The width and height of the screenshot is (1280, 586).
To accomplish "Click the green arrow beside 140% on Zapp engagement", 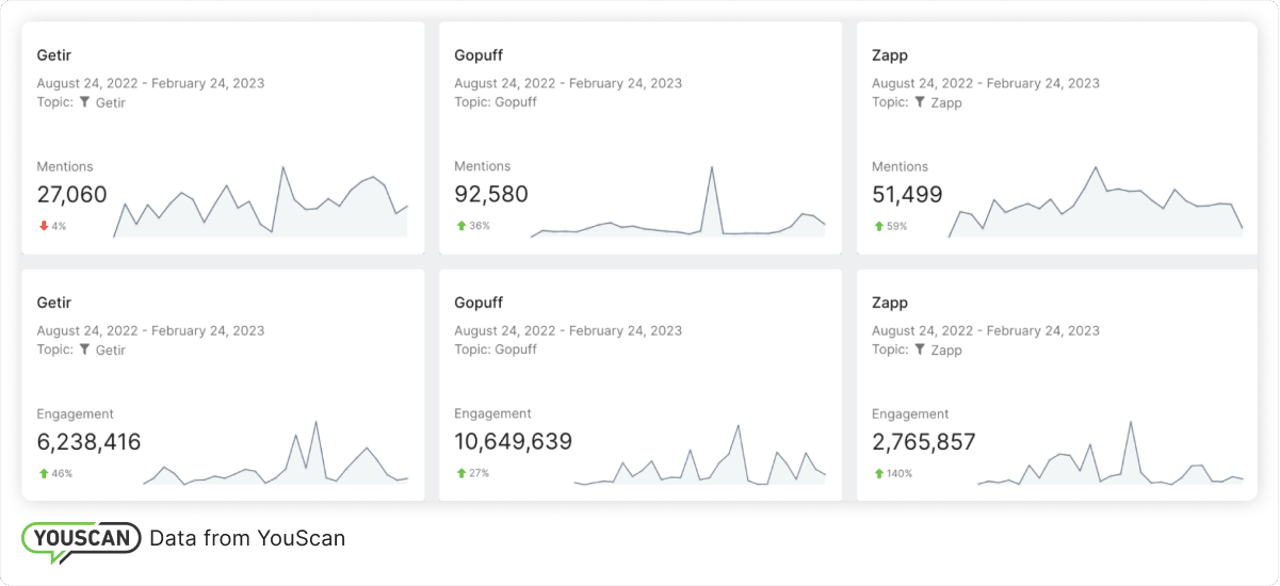I will click(877, 473).
